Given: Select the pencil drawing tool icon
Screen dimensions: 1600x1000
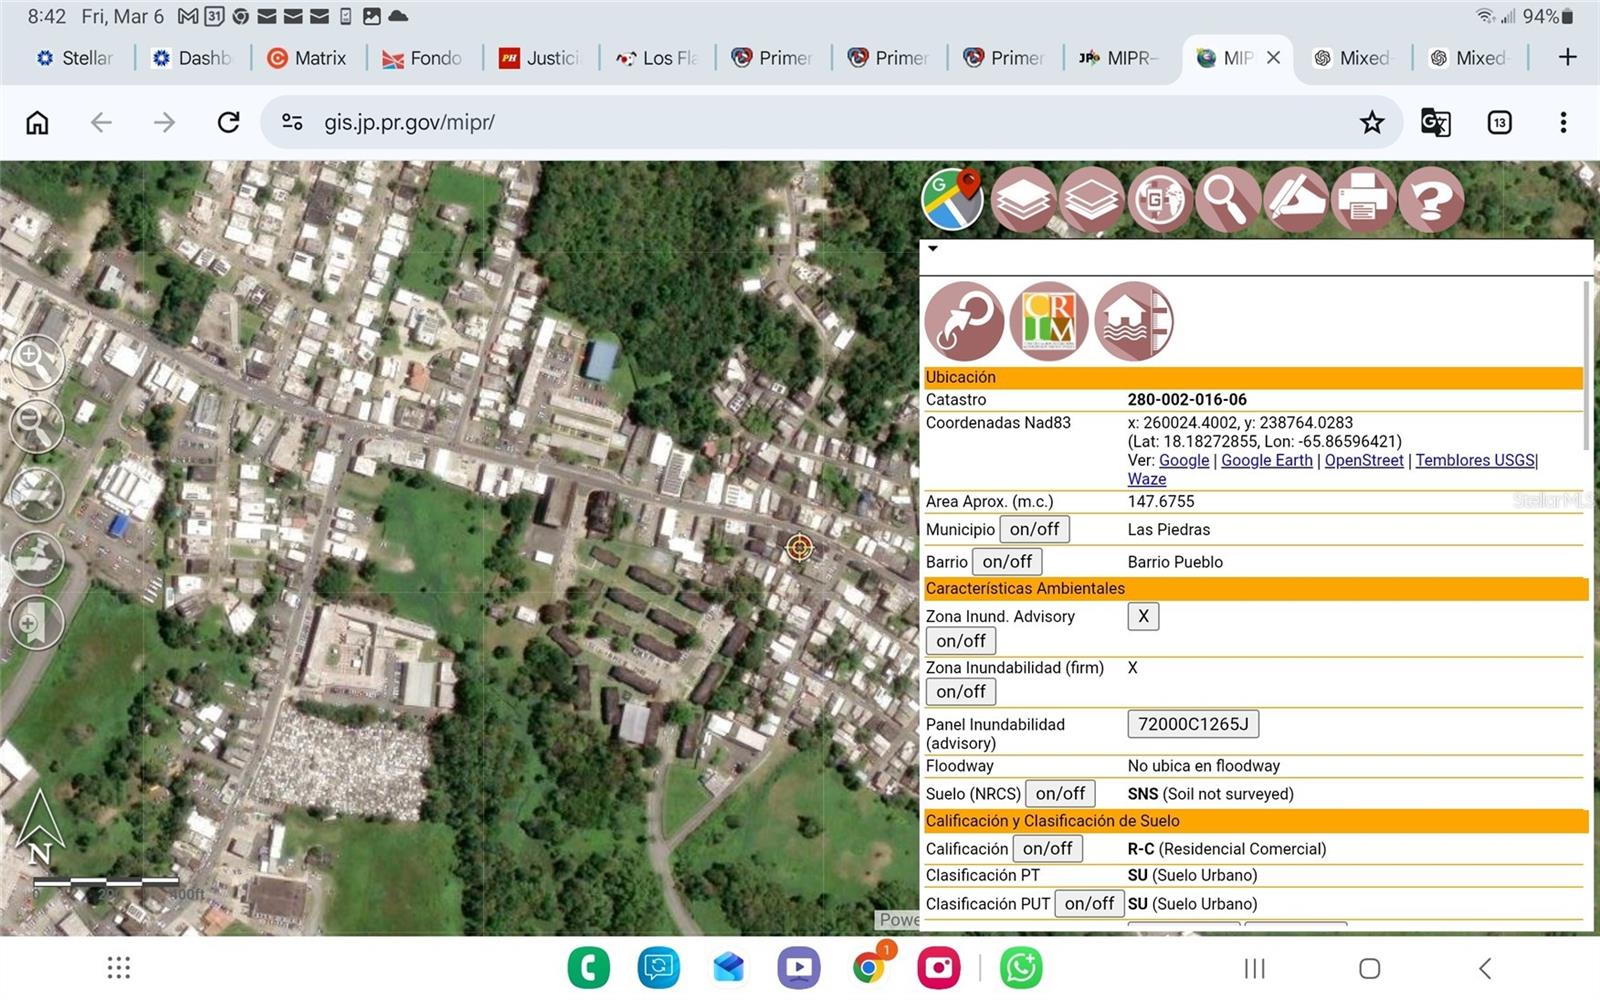Looking at the screenshot, I should coord(1295,199).
